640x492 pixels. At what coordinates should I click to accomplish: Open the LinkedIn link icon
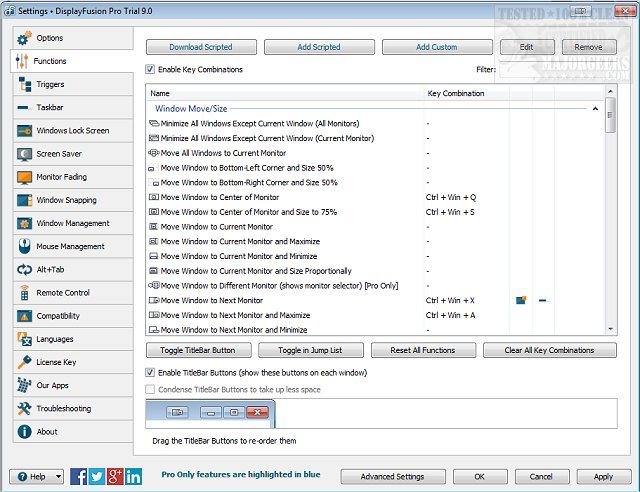(133, 476)
